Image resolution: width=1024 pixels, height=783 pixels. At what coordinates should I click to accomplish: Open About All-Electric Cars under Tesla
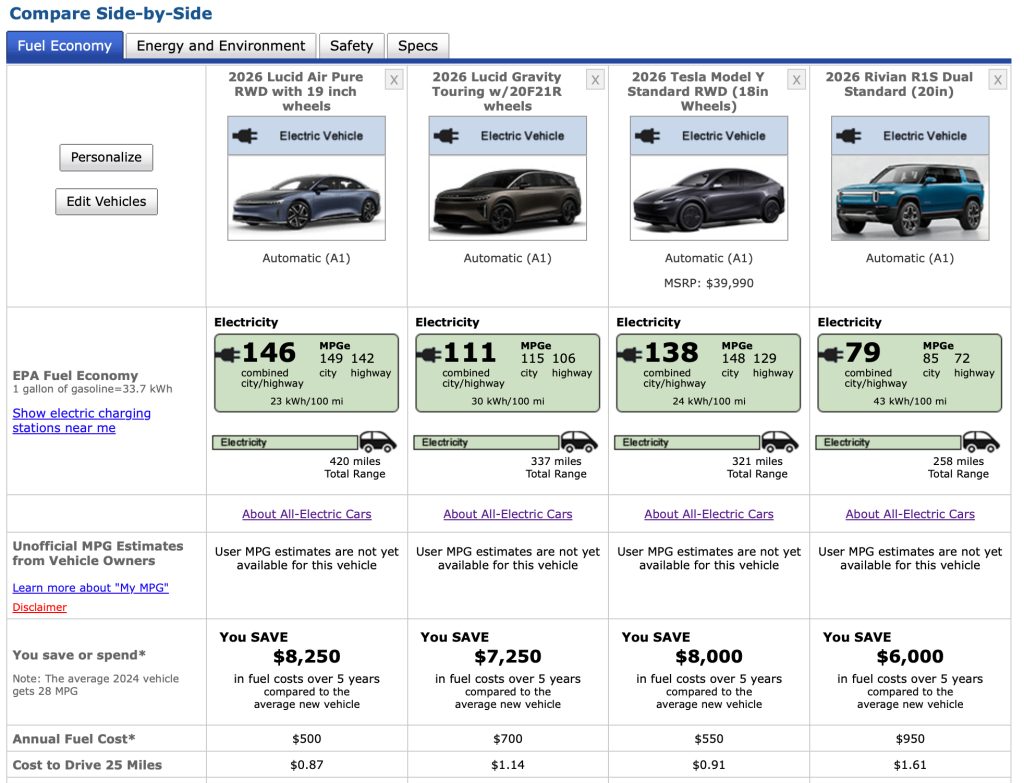[x=708, y=514]
